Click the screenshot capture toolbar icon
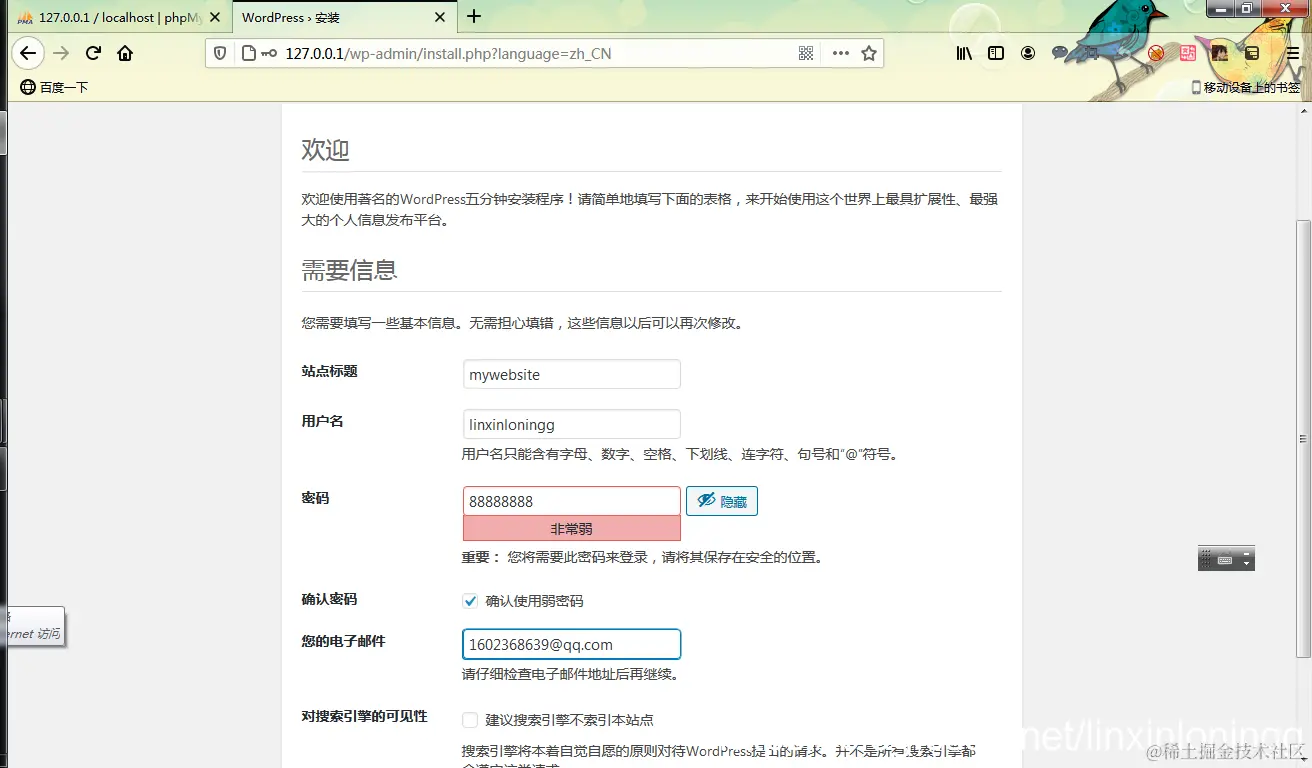 point(1091,53)
